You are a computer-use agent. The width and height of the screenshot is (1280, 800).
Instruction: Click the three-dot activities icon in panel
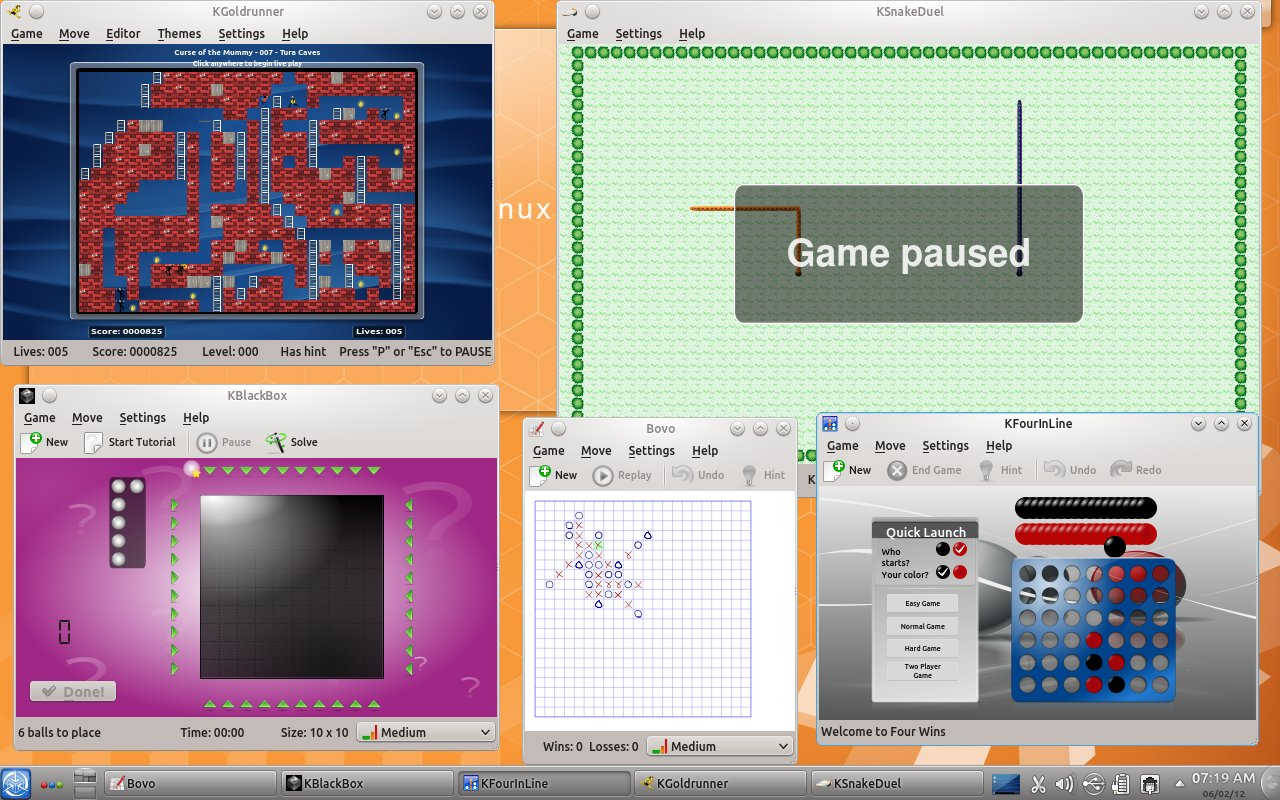[x=51, y=785]
